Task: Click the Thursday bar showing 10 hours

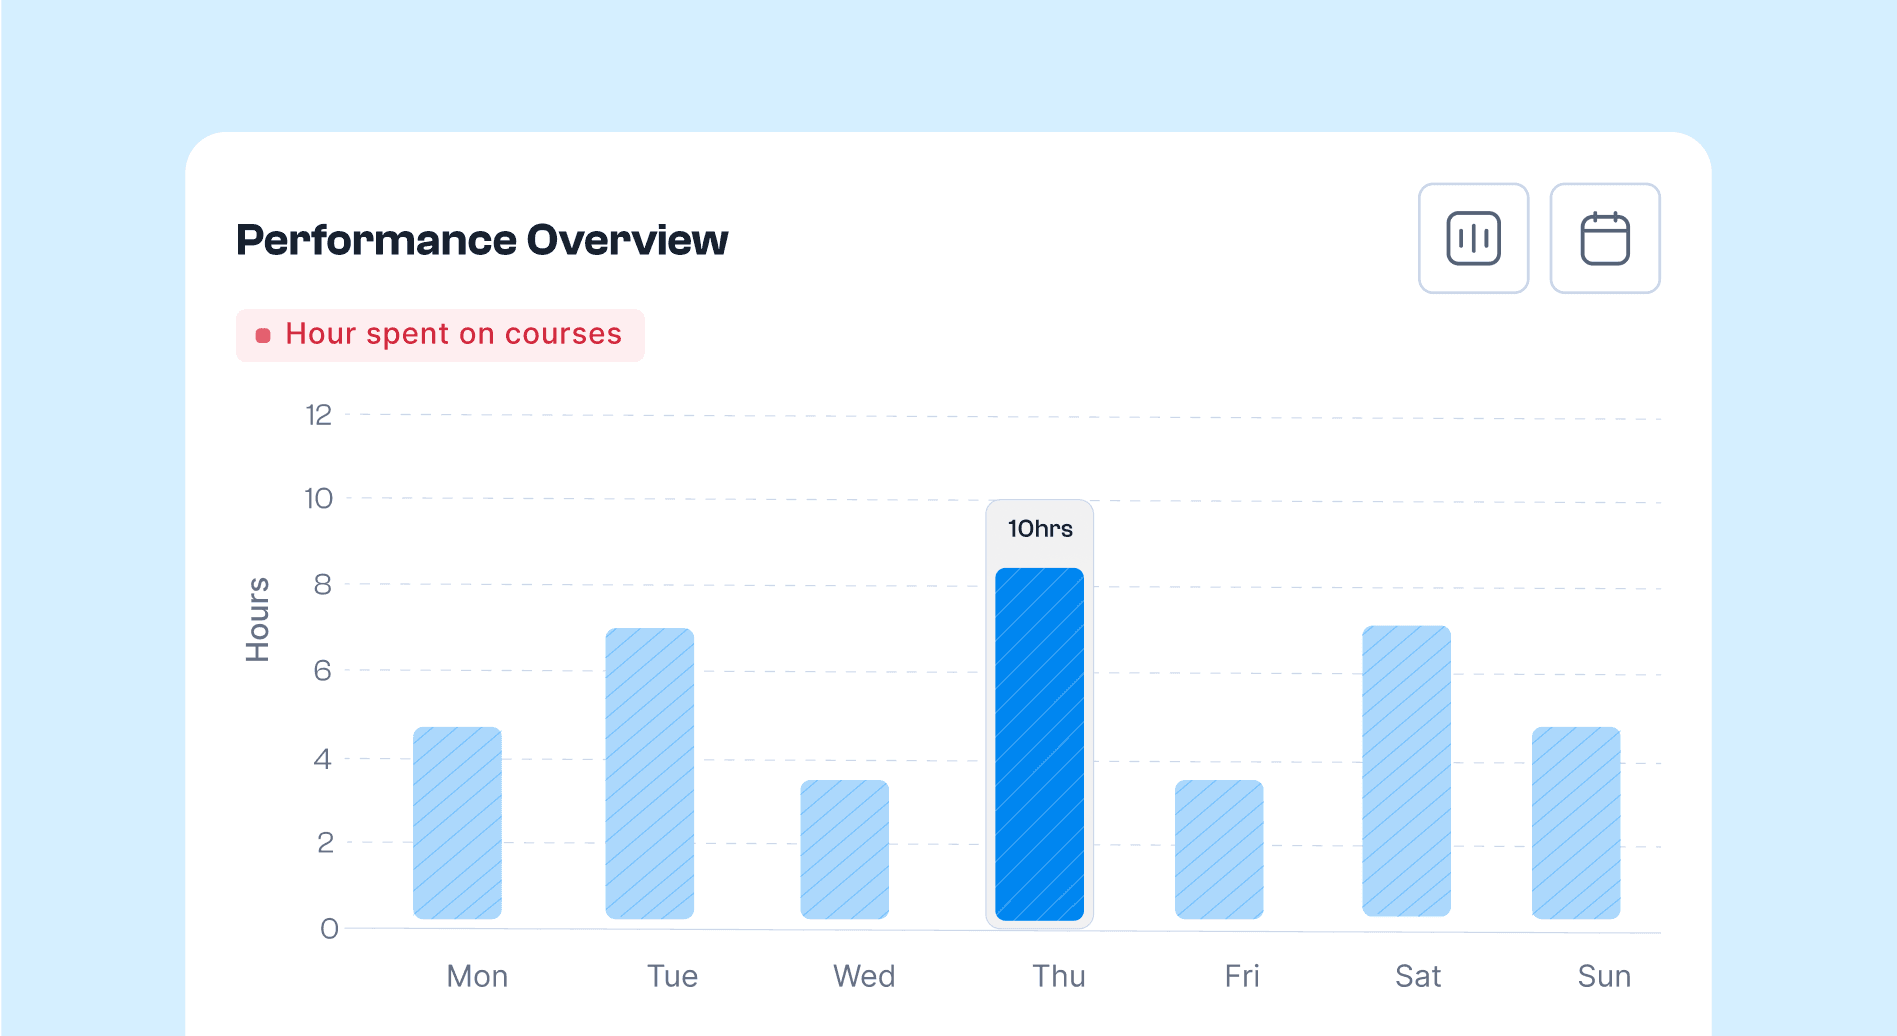Action: 1040,745
